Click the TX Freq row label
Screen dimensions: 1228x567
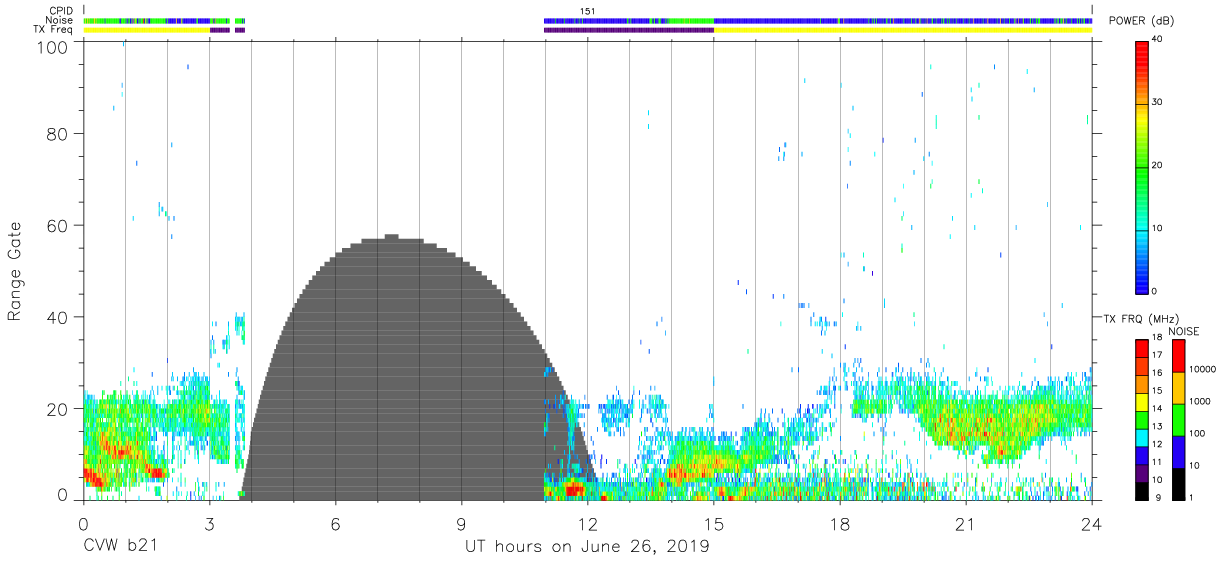pos(54,30)
